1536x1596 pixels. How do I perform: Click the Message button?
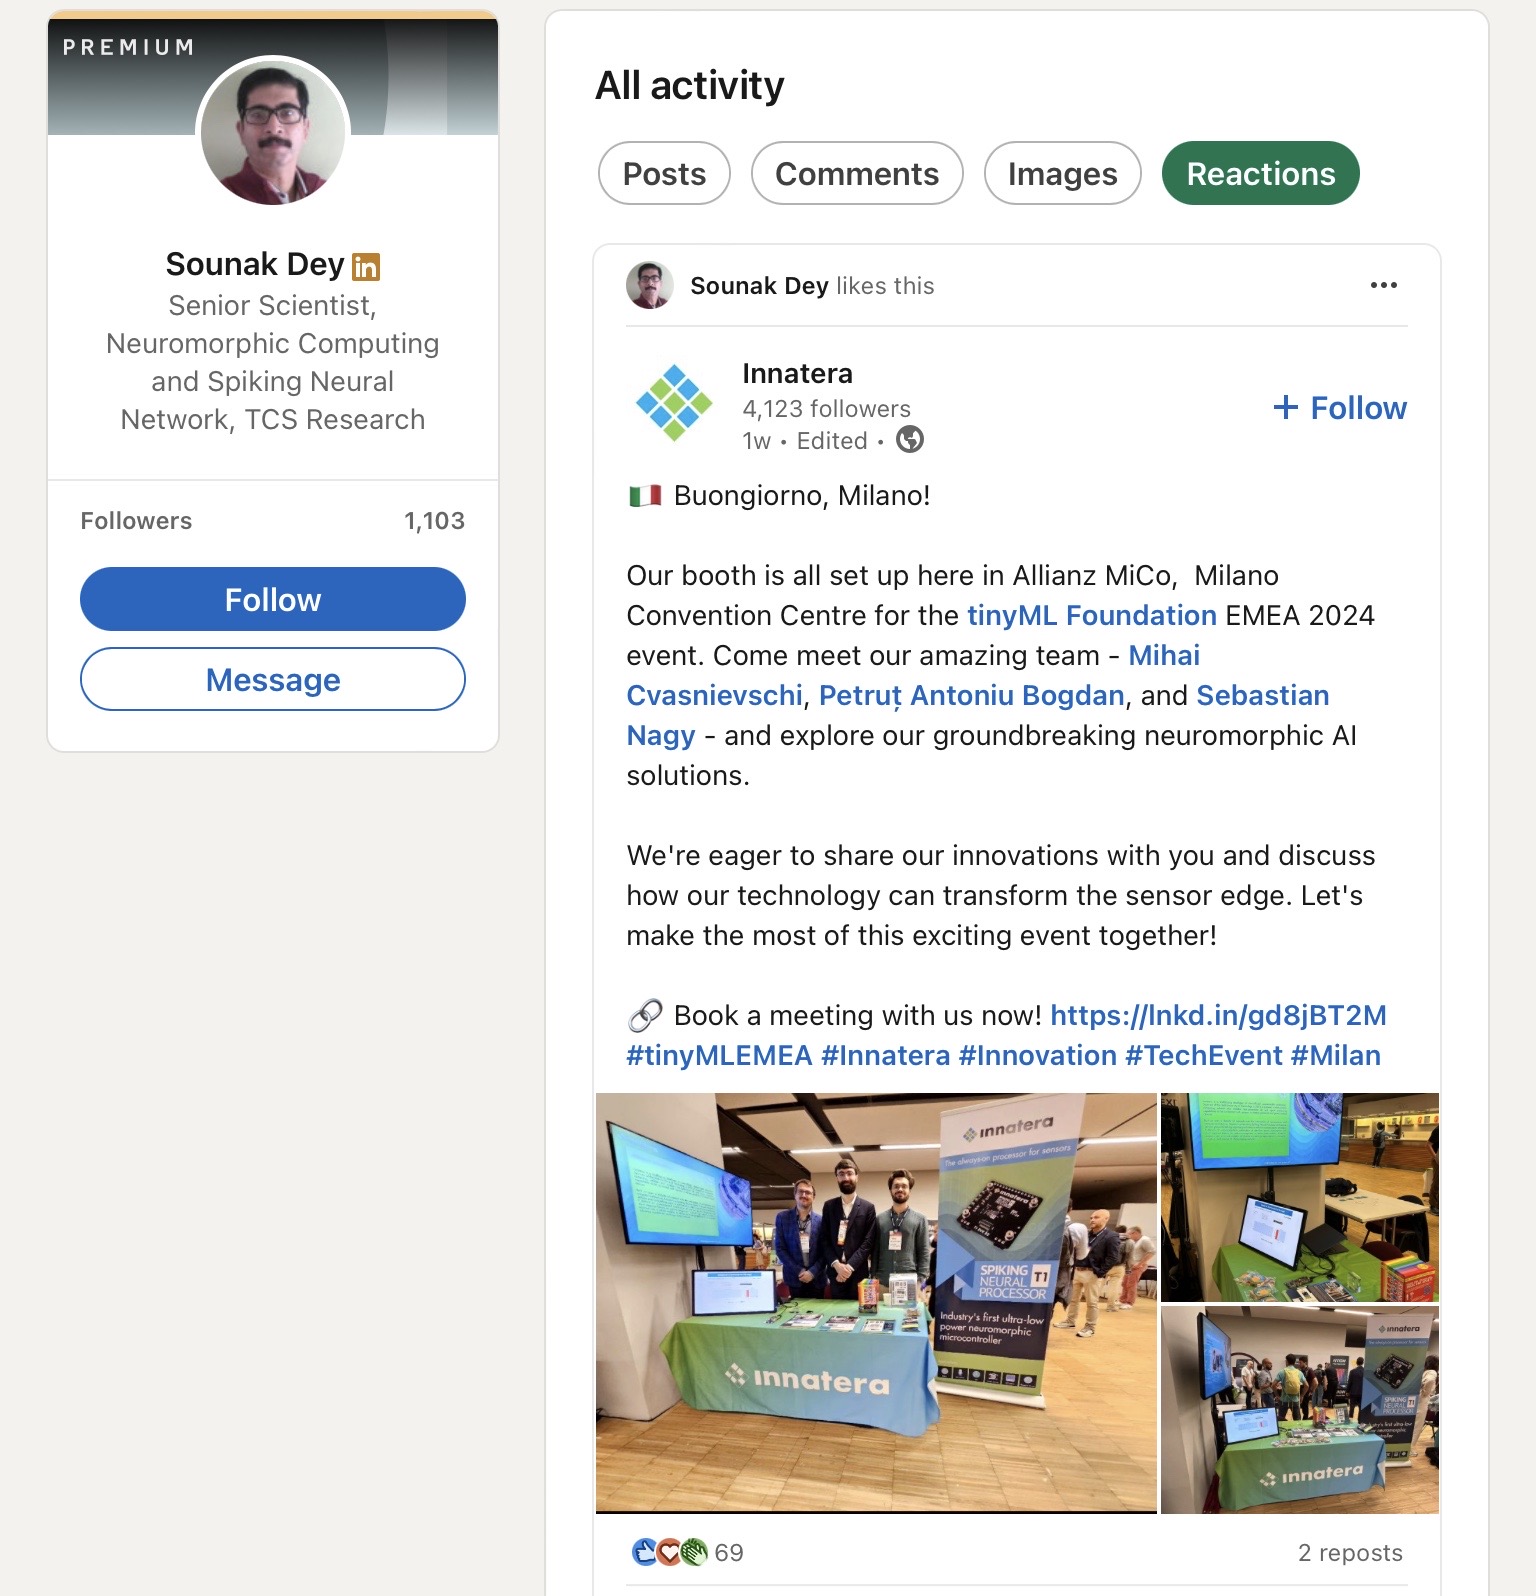pos(273,680)
